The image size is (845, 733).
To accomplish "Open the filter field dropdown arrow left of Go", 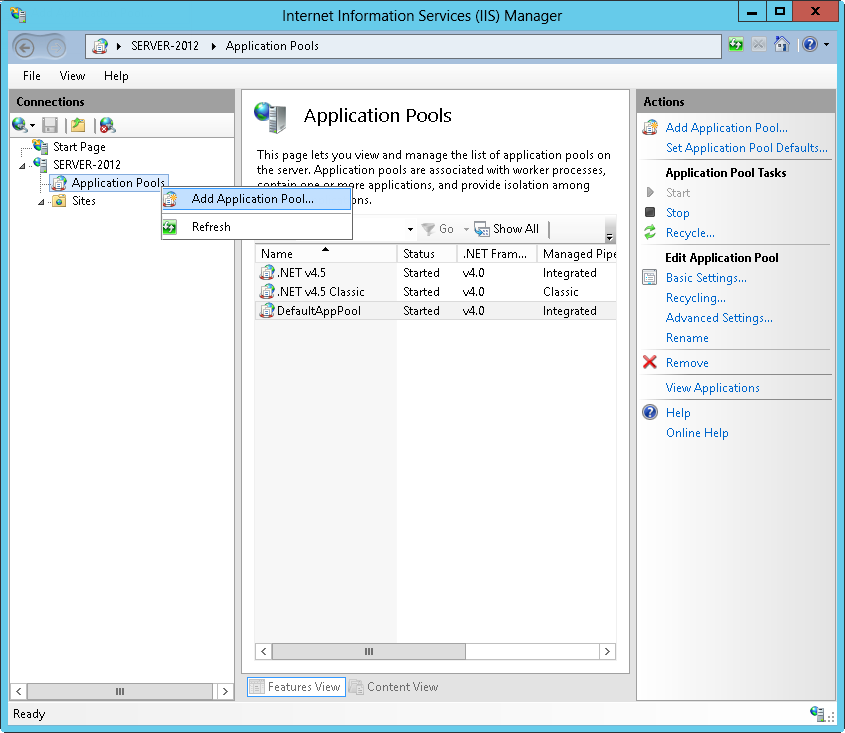I will pyautogui.click(x=410, y=229).
